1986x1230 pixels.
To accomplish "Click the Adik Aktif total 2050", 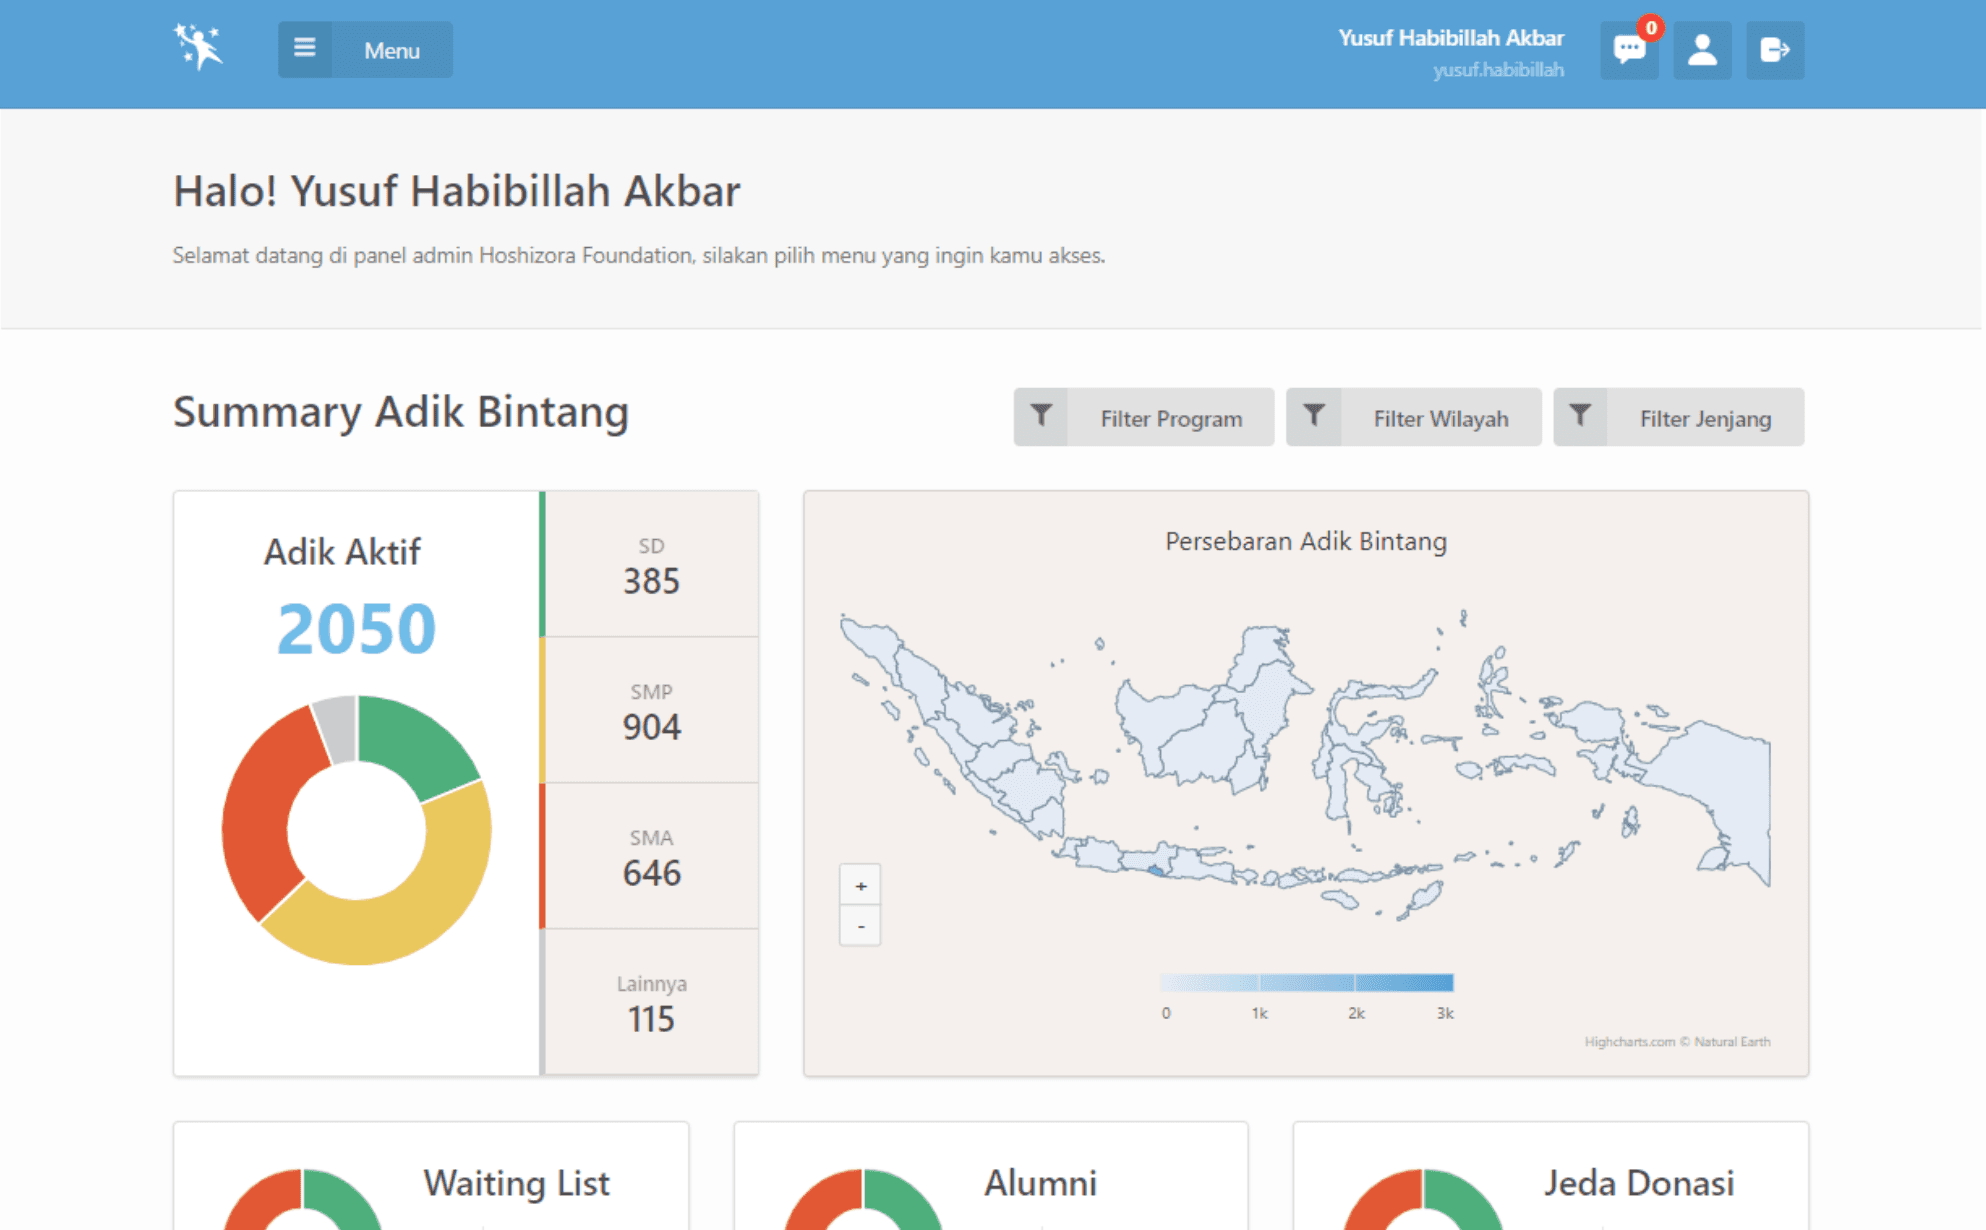I will [356, 629].
